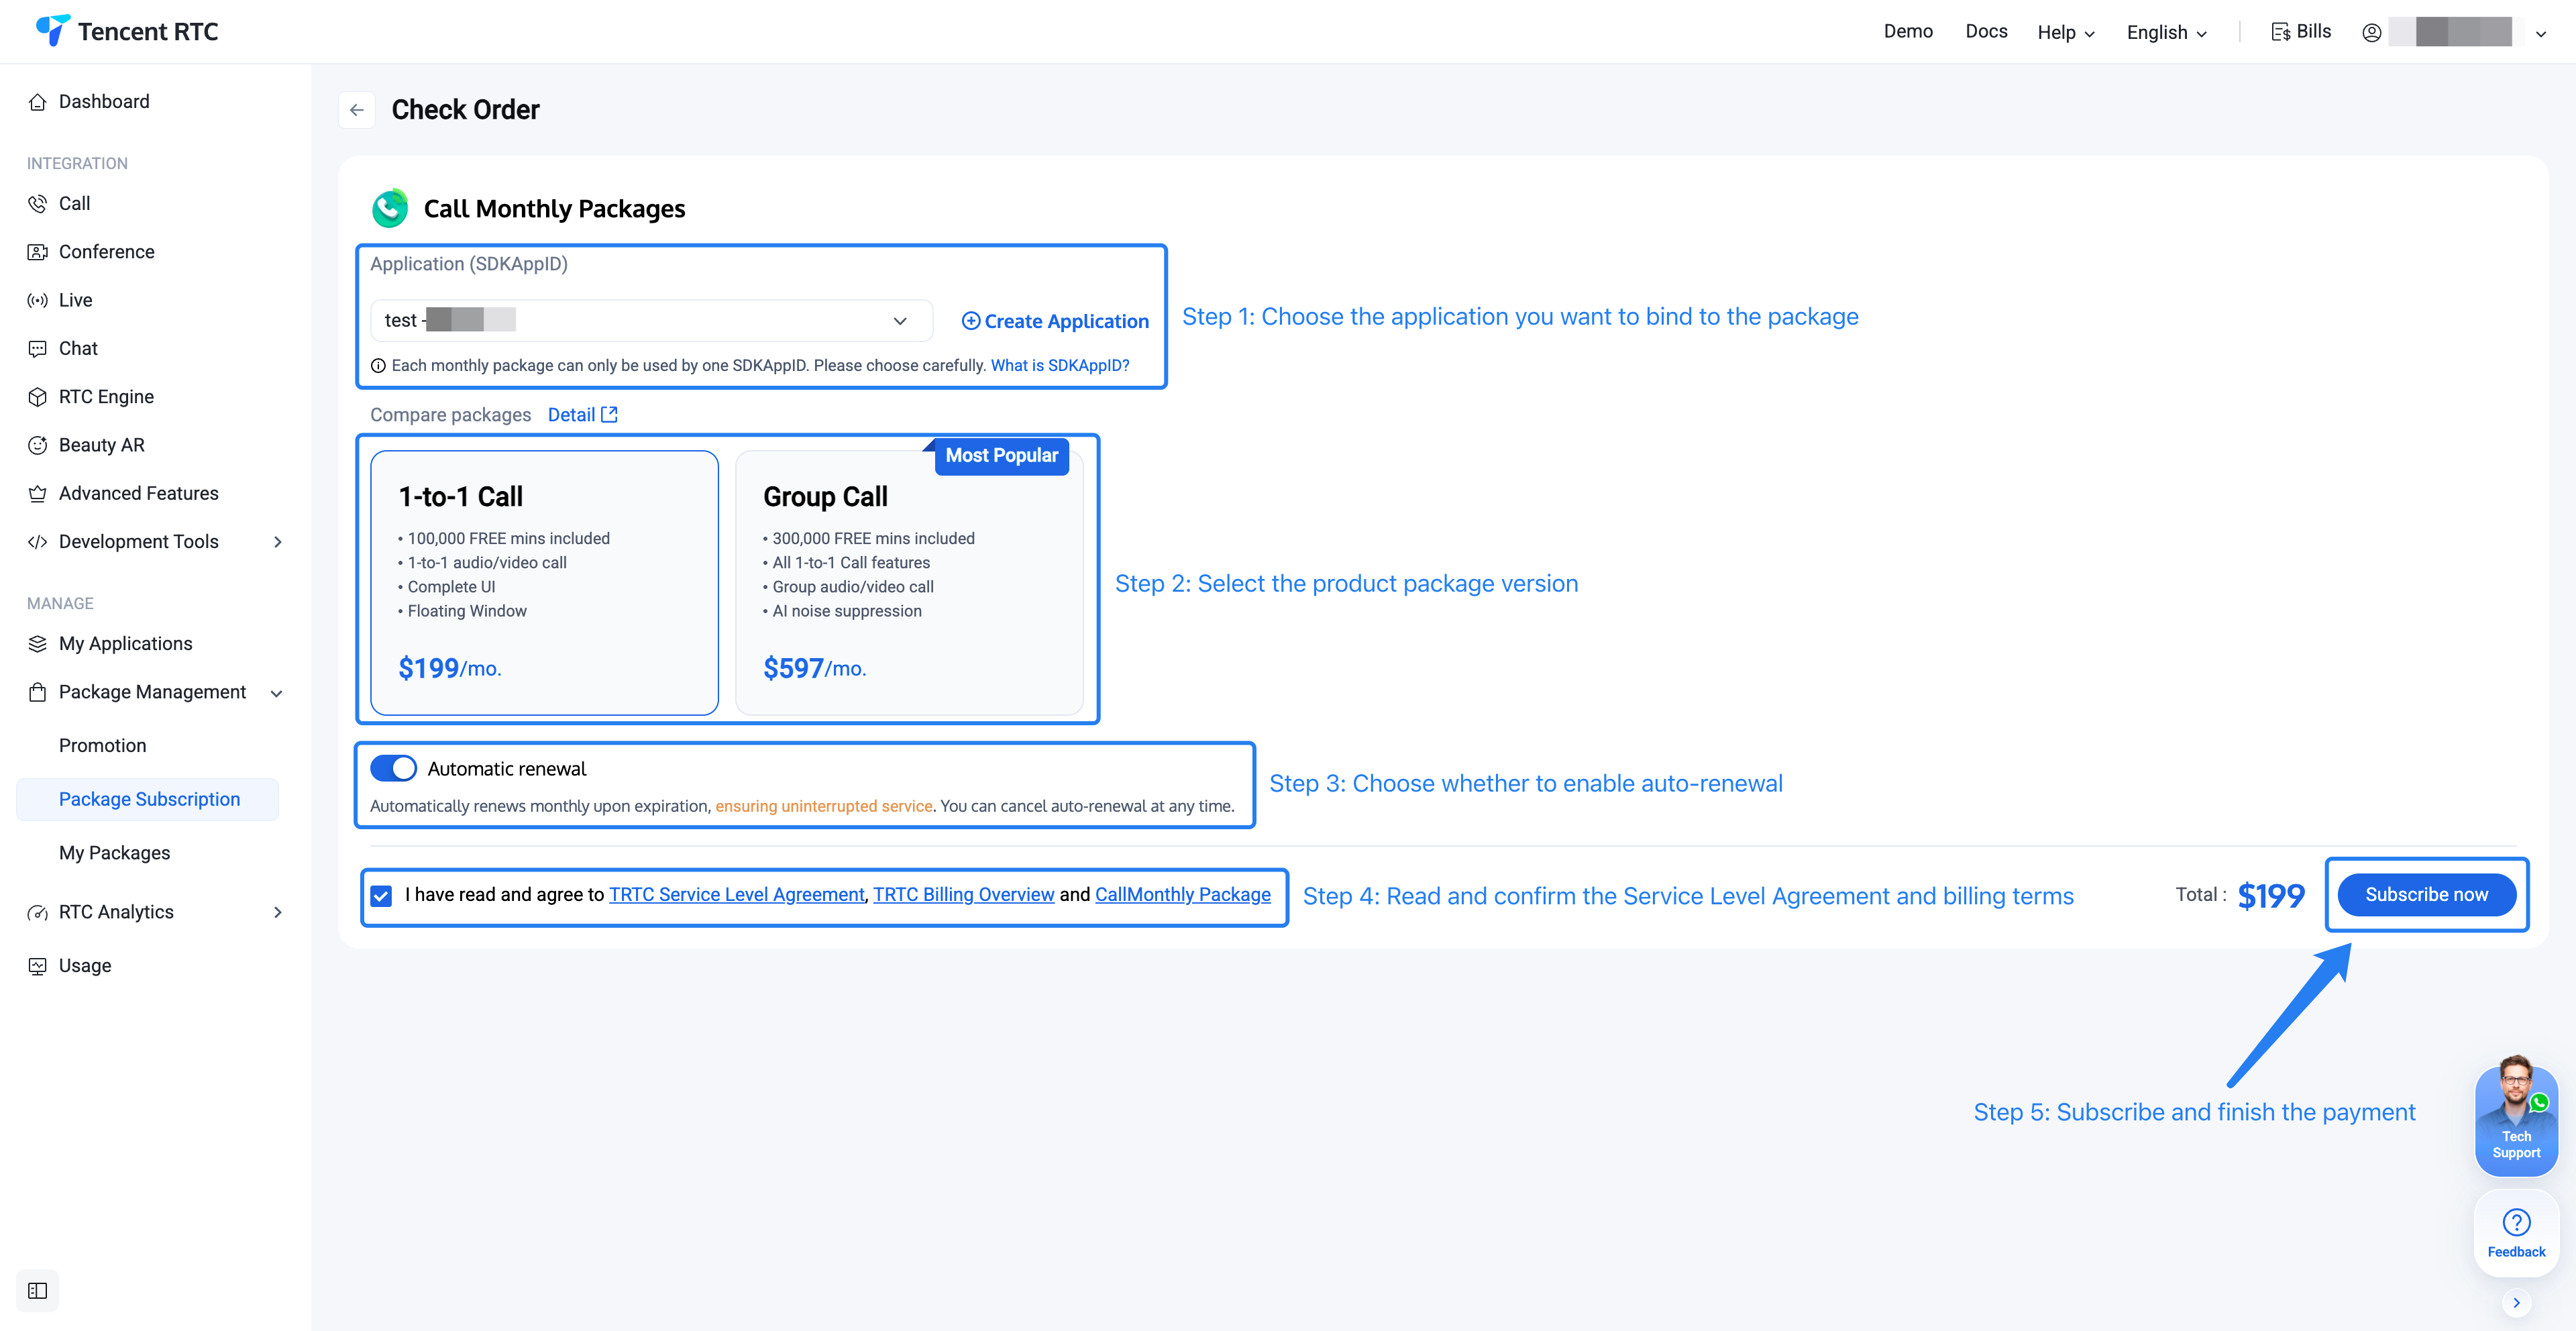This screenshot has width=2576, height=1331.
Task: Open the Bills page from the top bar
Action: (x=2301, y=31)
